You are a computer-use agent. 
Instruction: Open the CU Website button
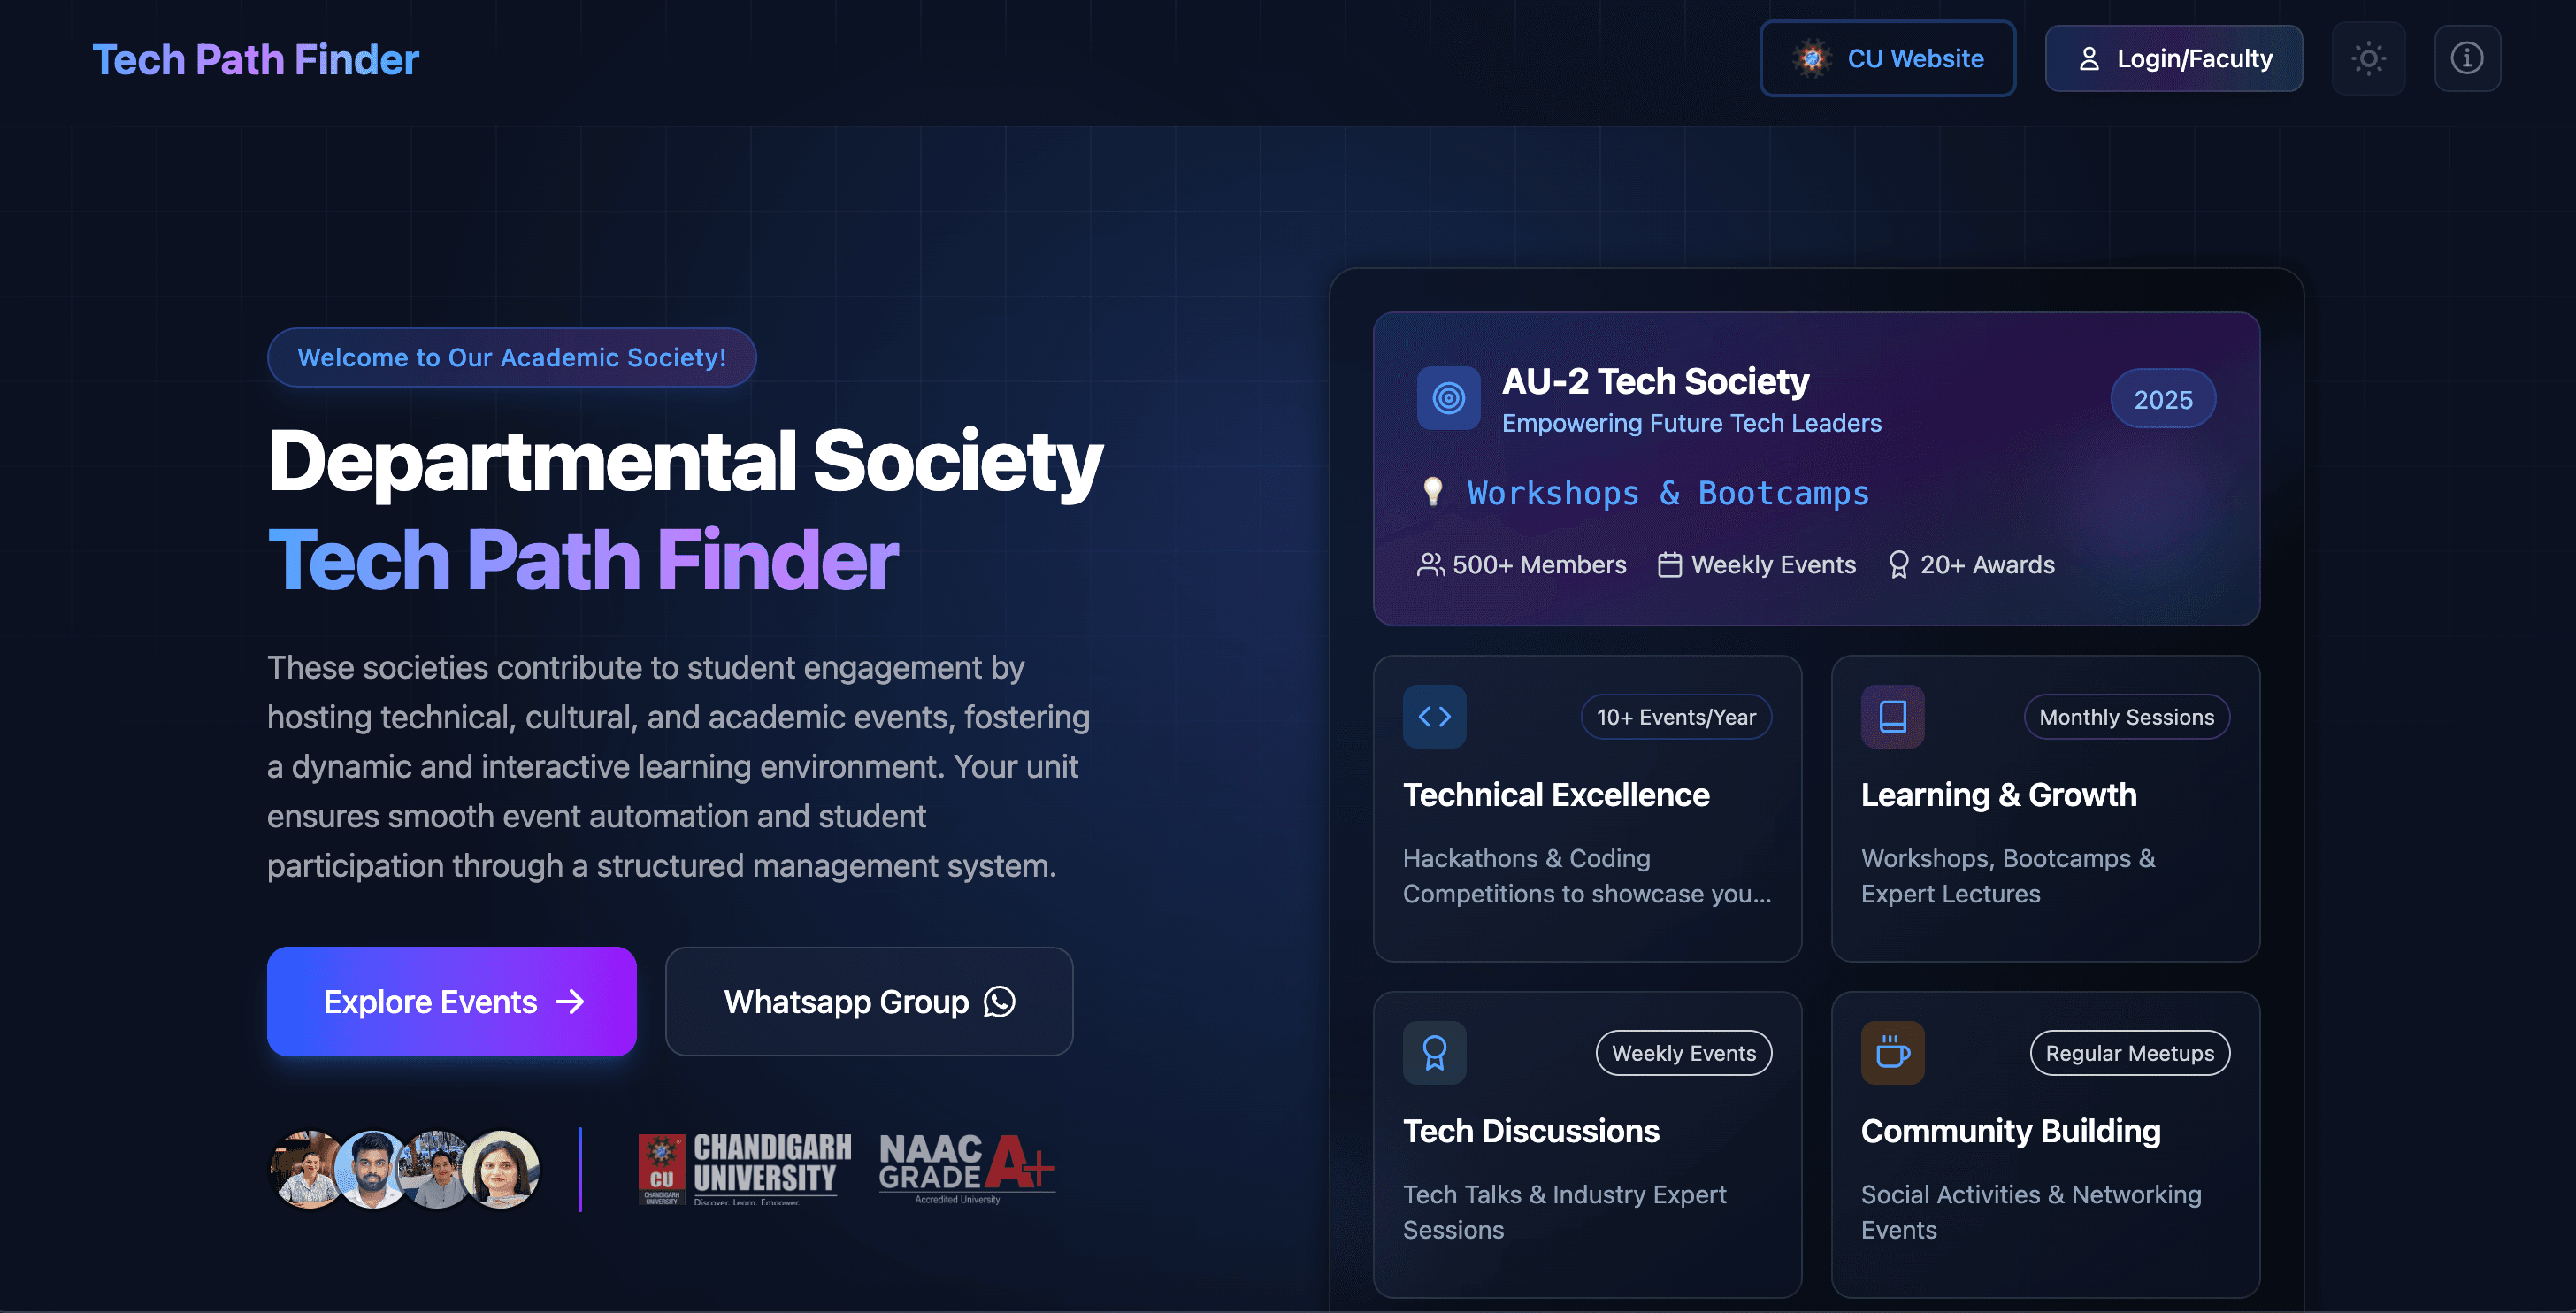point(1887,58)
